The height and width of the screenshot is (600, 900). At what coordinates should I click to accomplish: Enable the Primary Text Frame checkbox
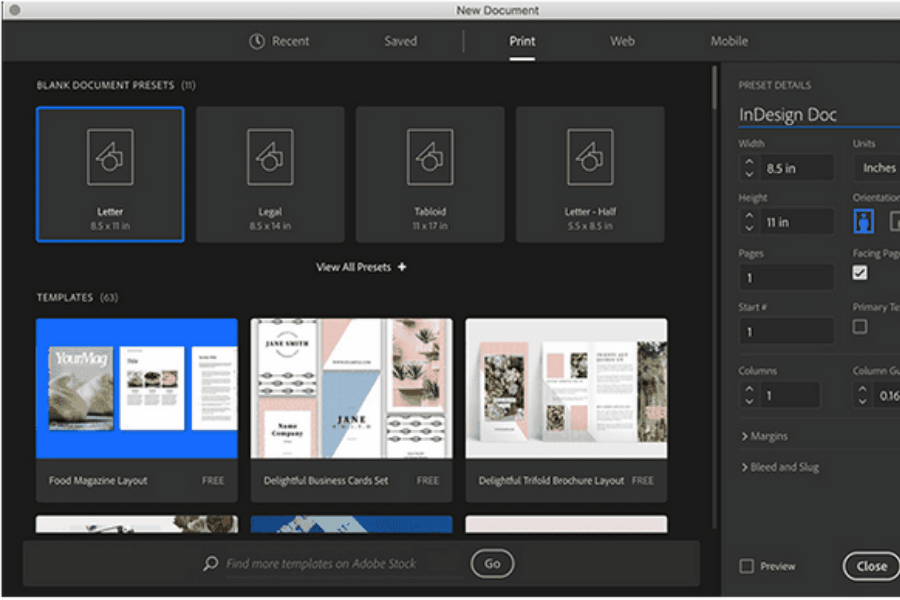click(x=860, y=327)
